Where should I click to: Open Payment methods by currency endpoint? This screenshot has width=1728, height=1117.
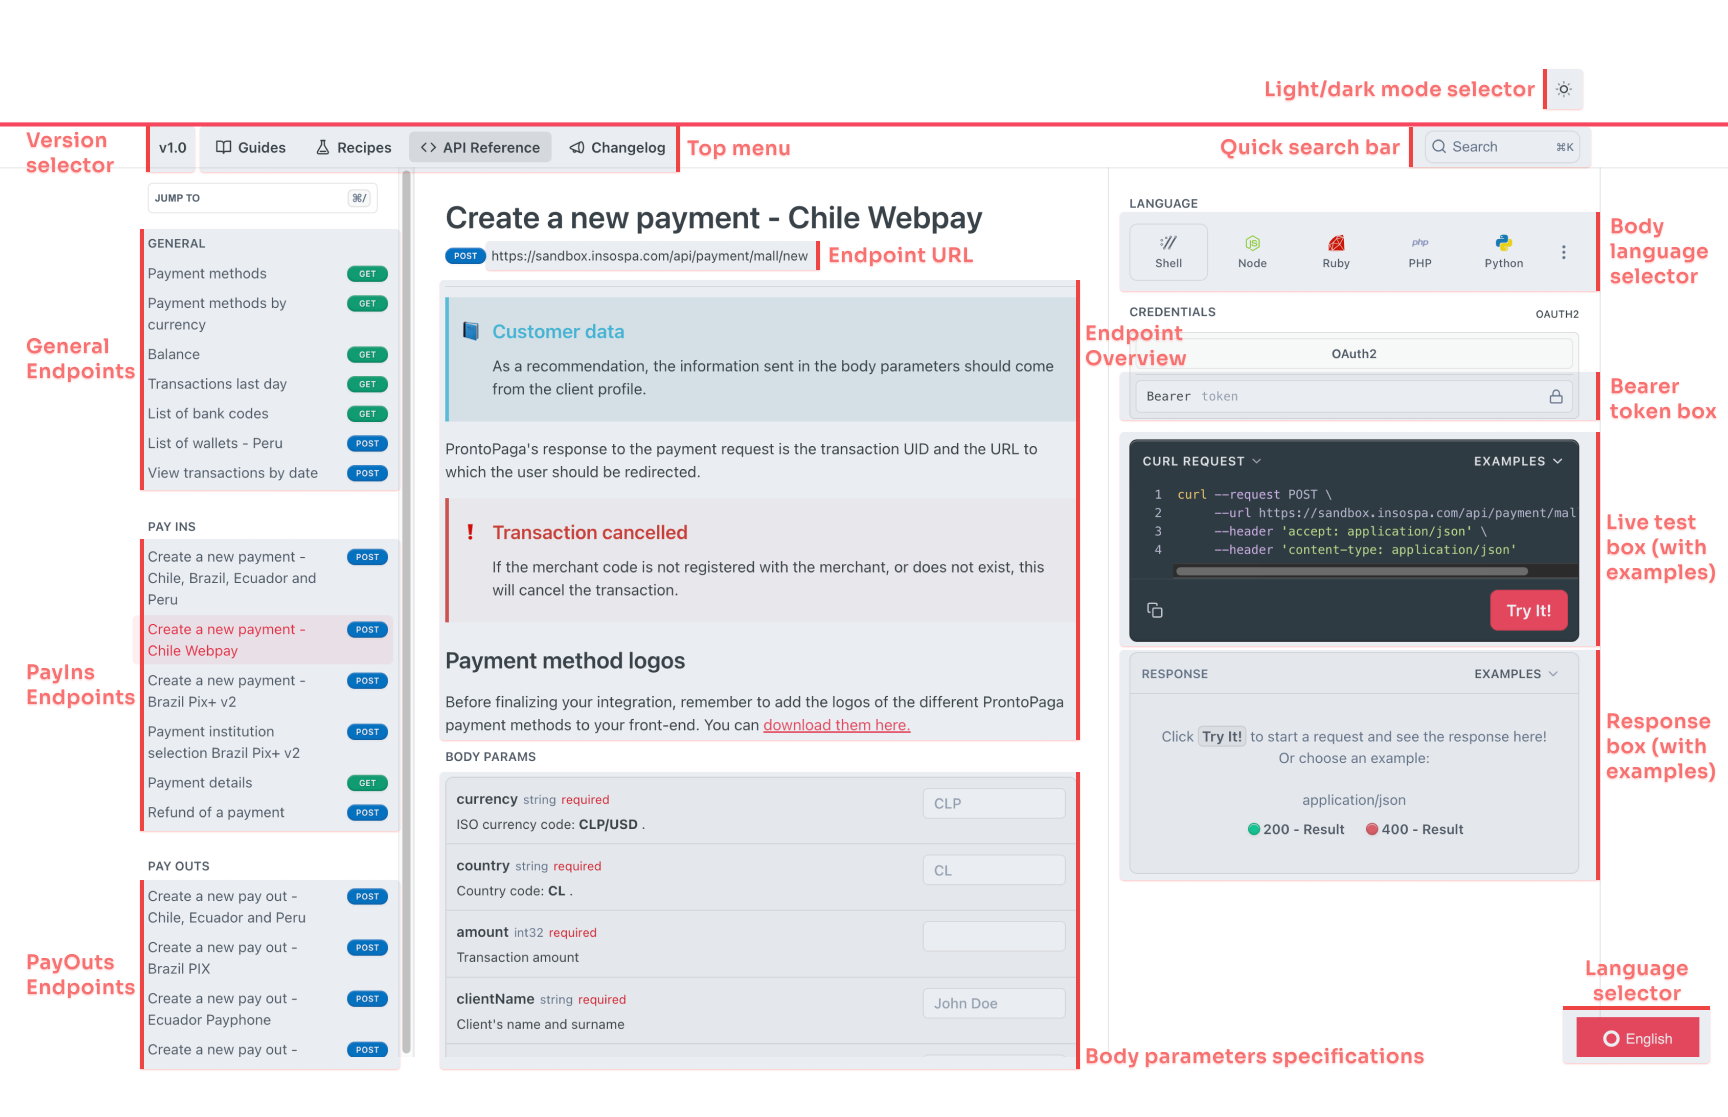point(268,314)
